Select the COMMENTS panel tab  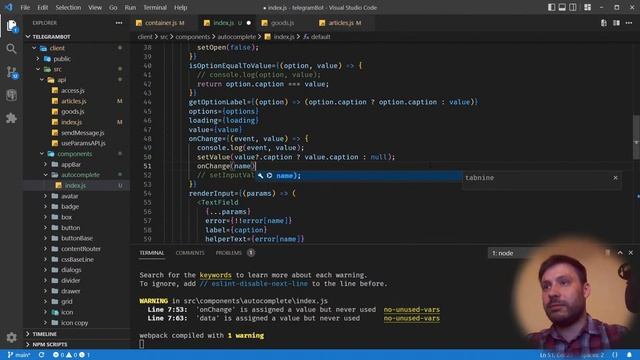(x=190, y=253)
